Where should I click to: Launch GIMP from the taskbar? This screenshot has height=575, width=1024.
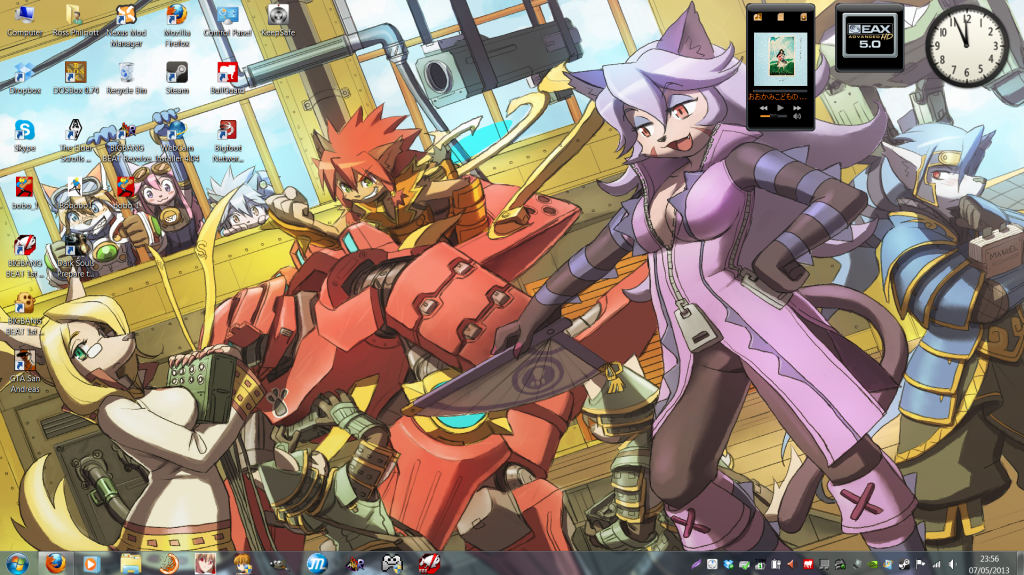point(280,563)
